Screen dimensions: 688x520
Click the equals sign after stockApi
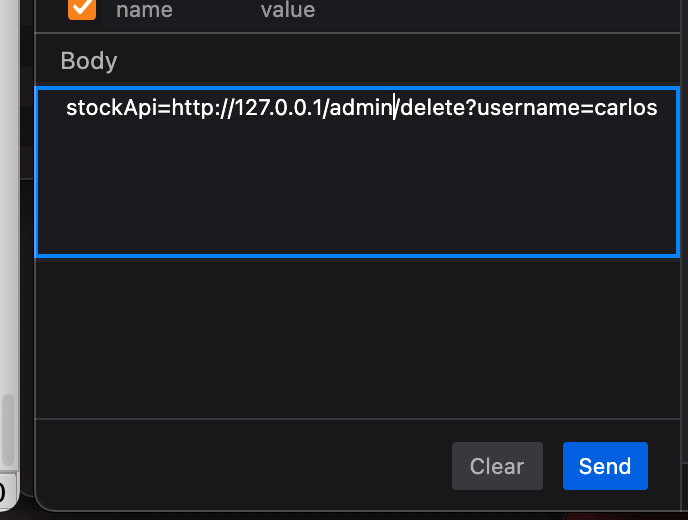164,108
